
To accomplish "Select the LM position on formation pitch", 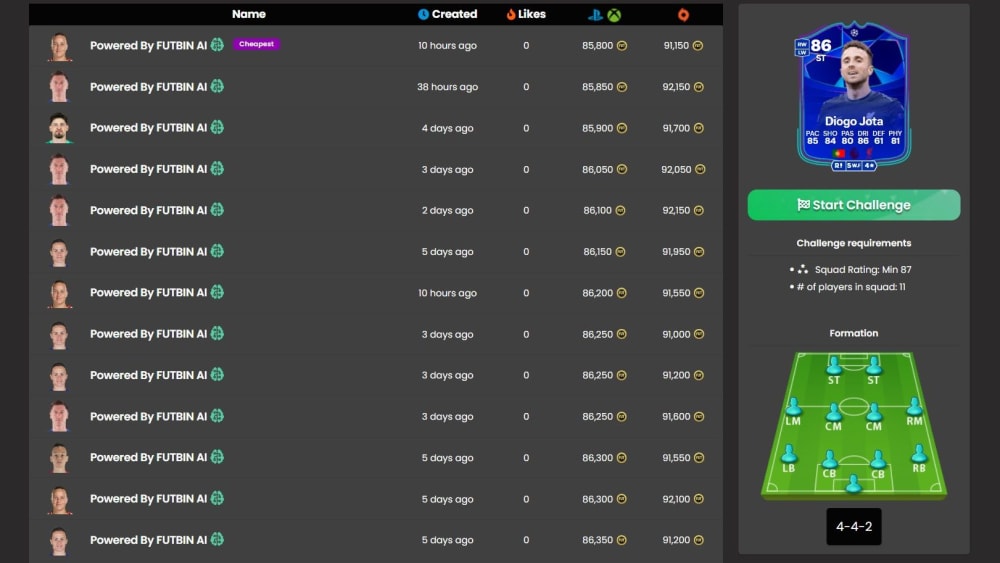I will click(793, 412).
